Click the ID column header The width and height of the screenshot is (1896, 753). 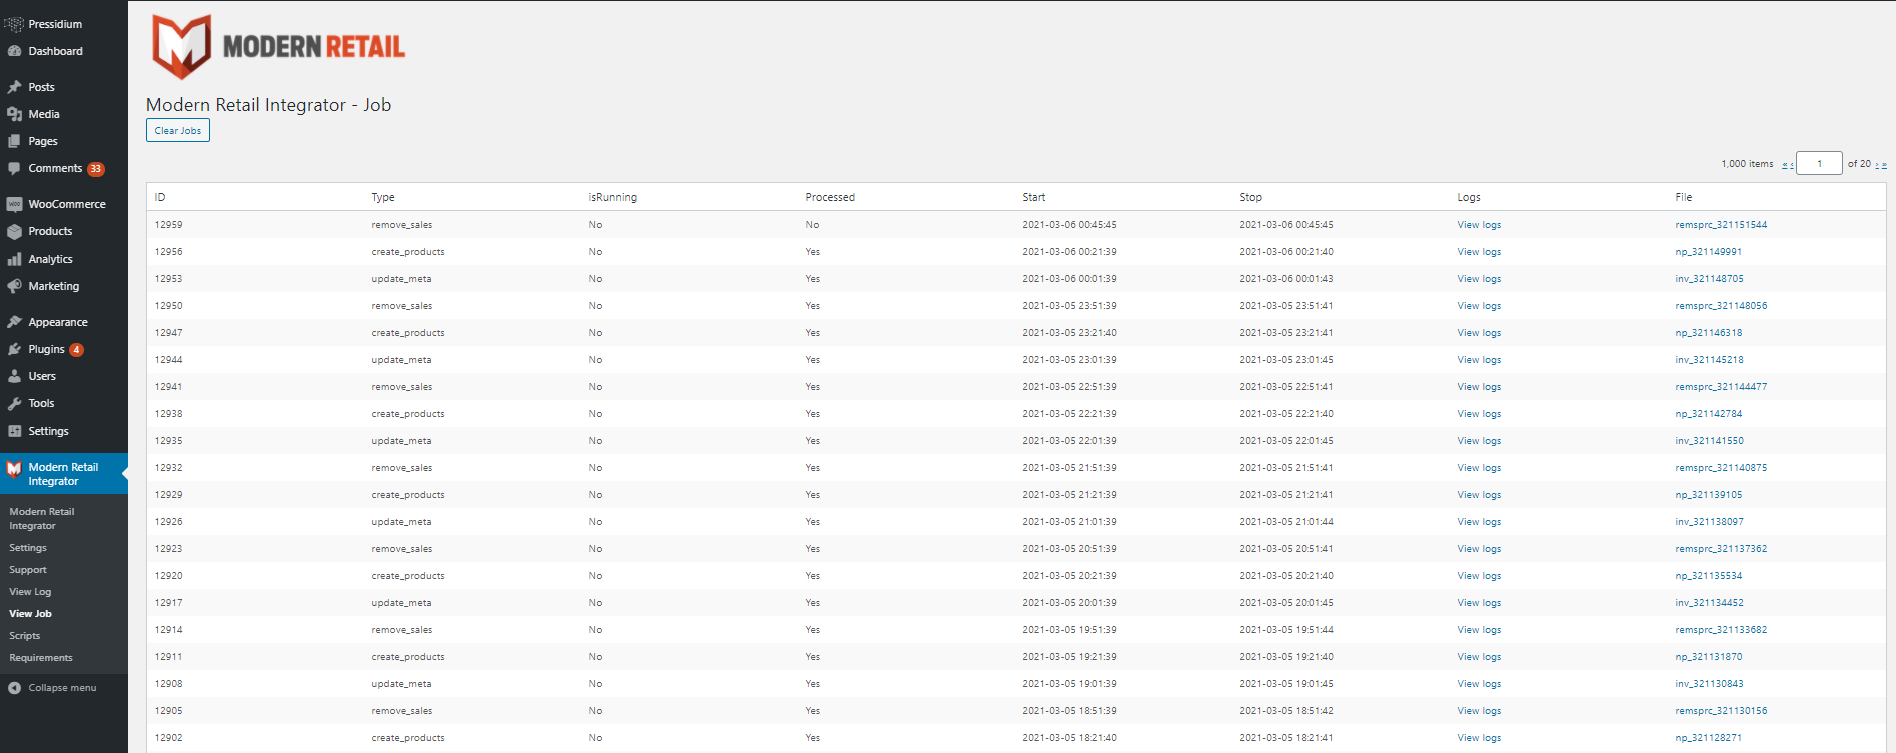pyautogui.click(x=160, y=197)
